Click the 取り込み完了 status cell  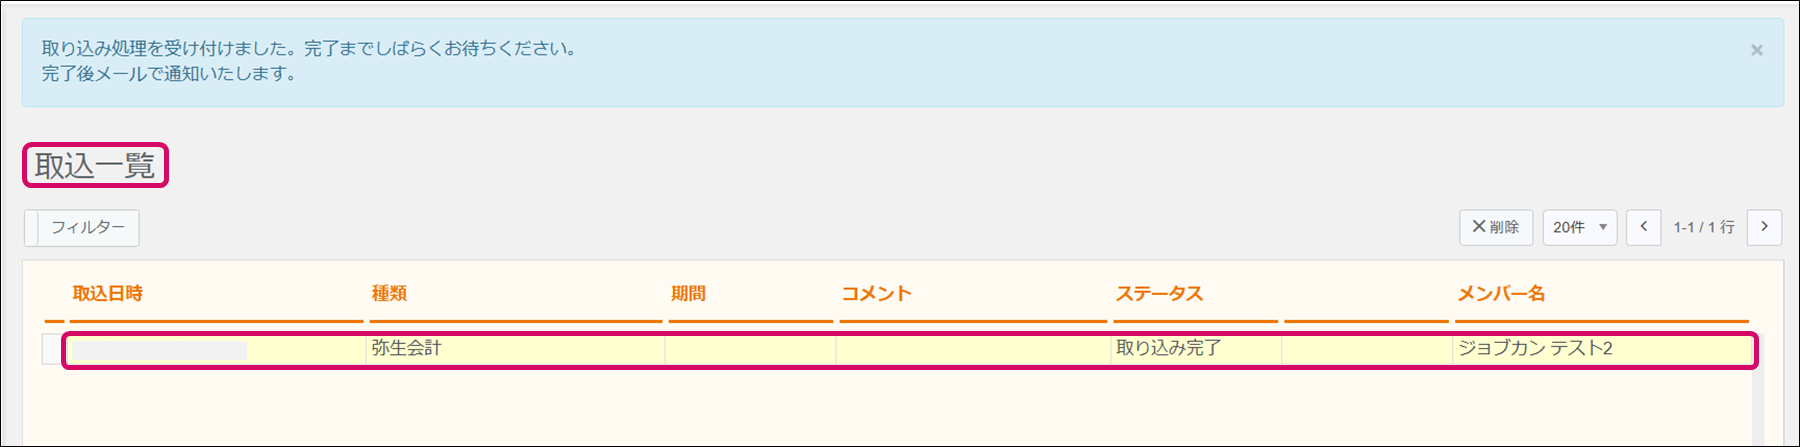point(1168,348)
